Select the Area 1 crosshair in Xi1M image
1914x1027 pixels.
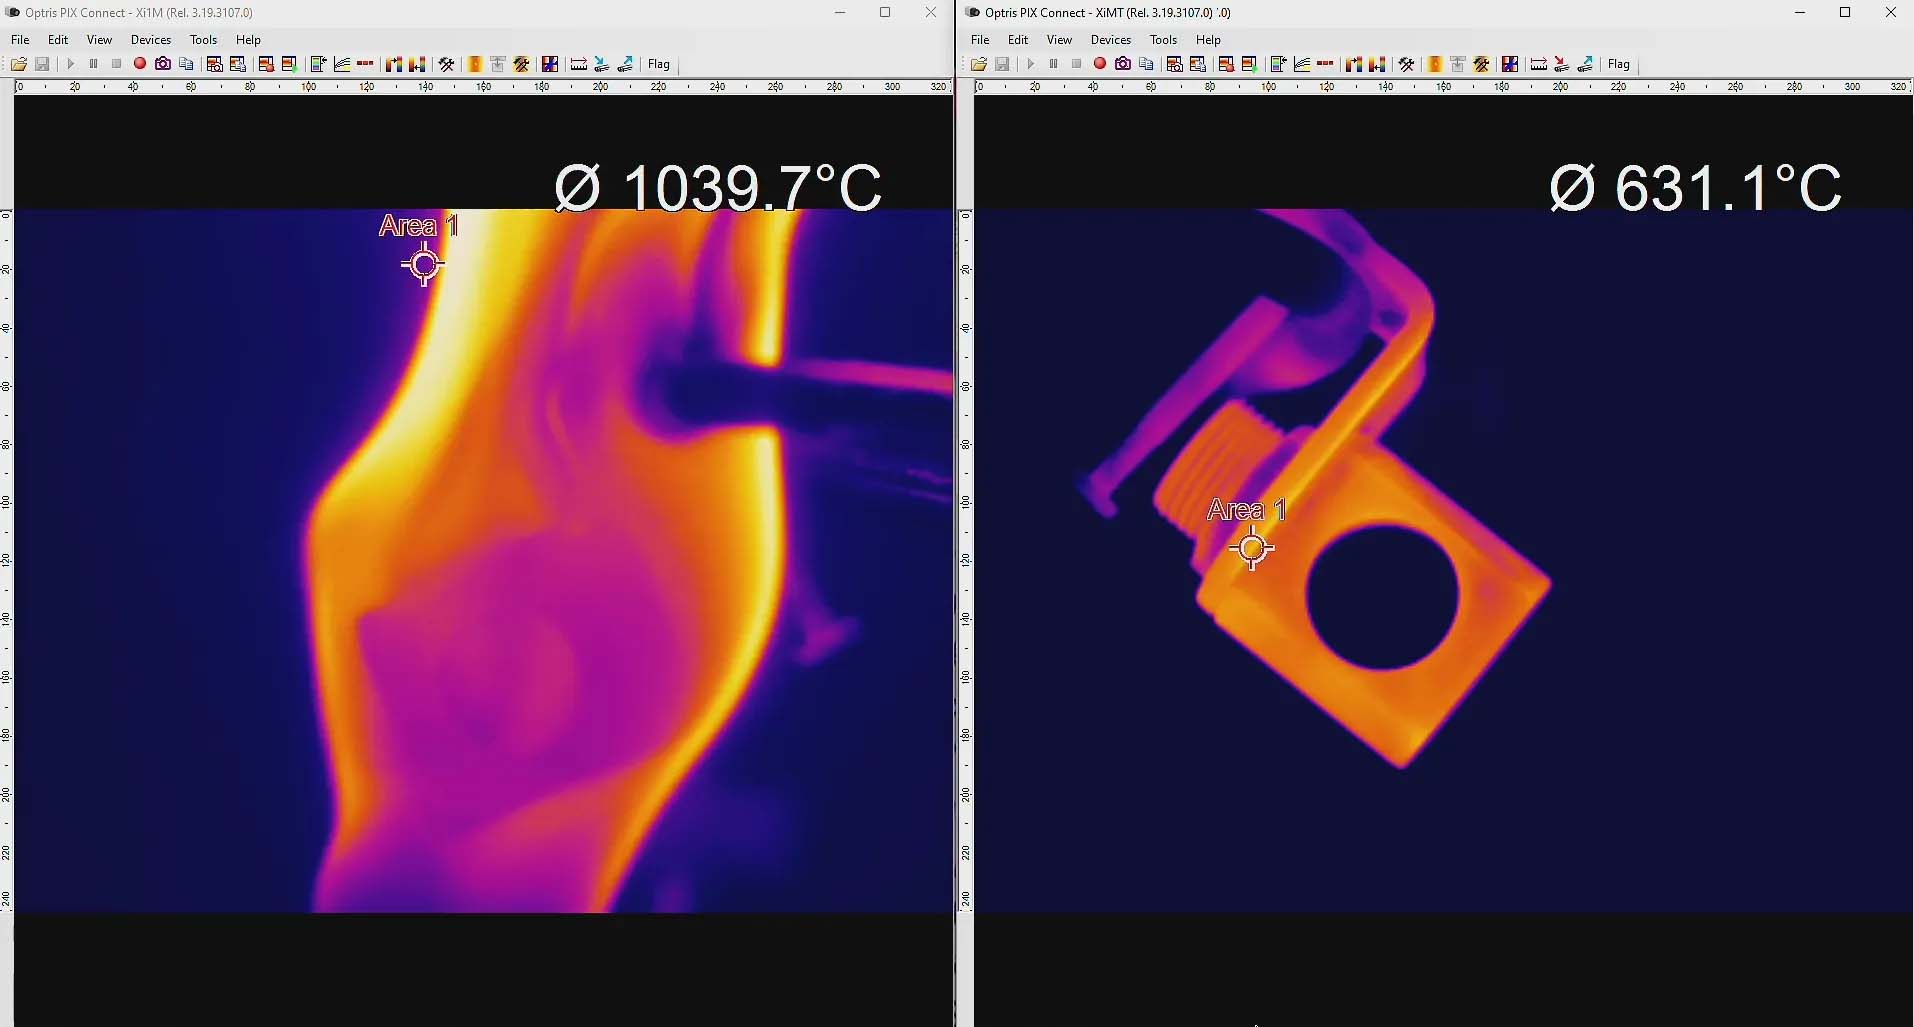424,265
